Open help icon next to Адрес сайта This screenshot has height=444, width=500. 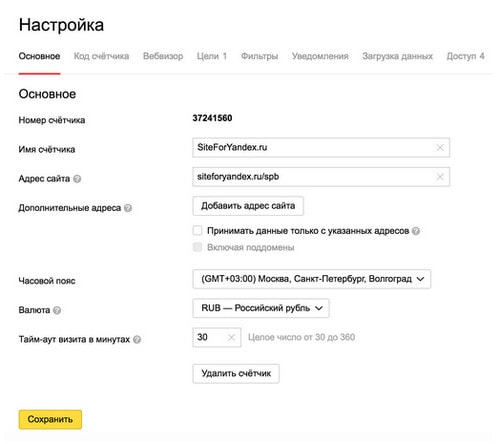click(x=77, y=179)
